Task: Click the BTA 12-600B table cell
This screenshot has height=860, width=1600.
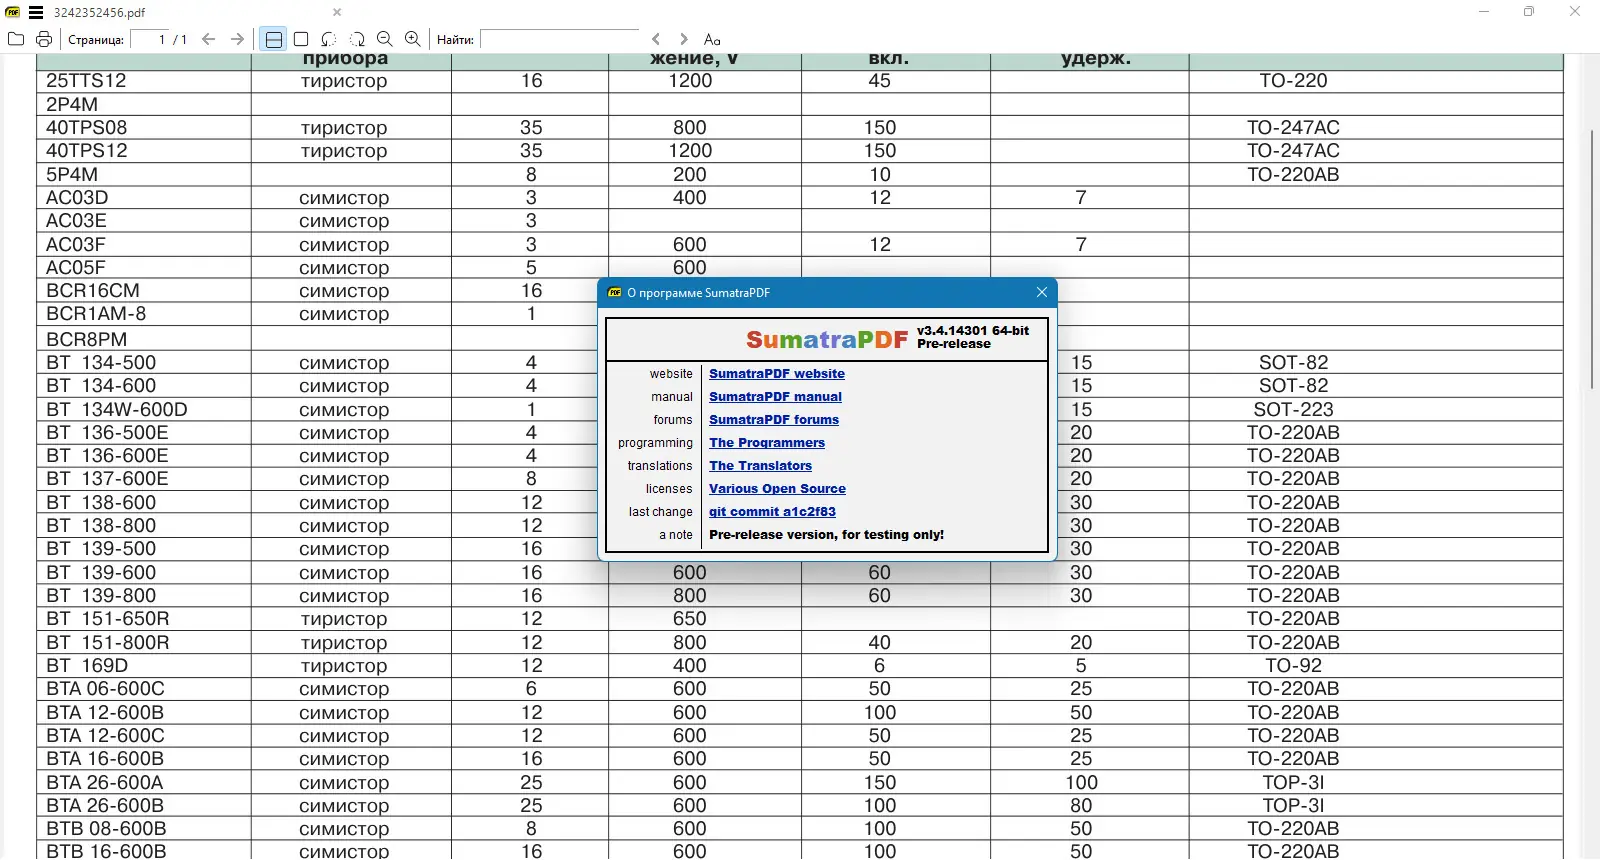Action: (144, 713)
